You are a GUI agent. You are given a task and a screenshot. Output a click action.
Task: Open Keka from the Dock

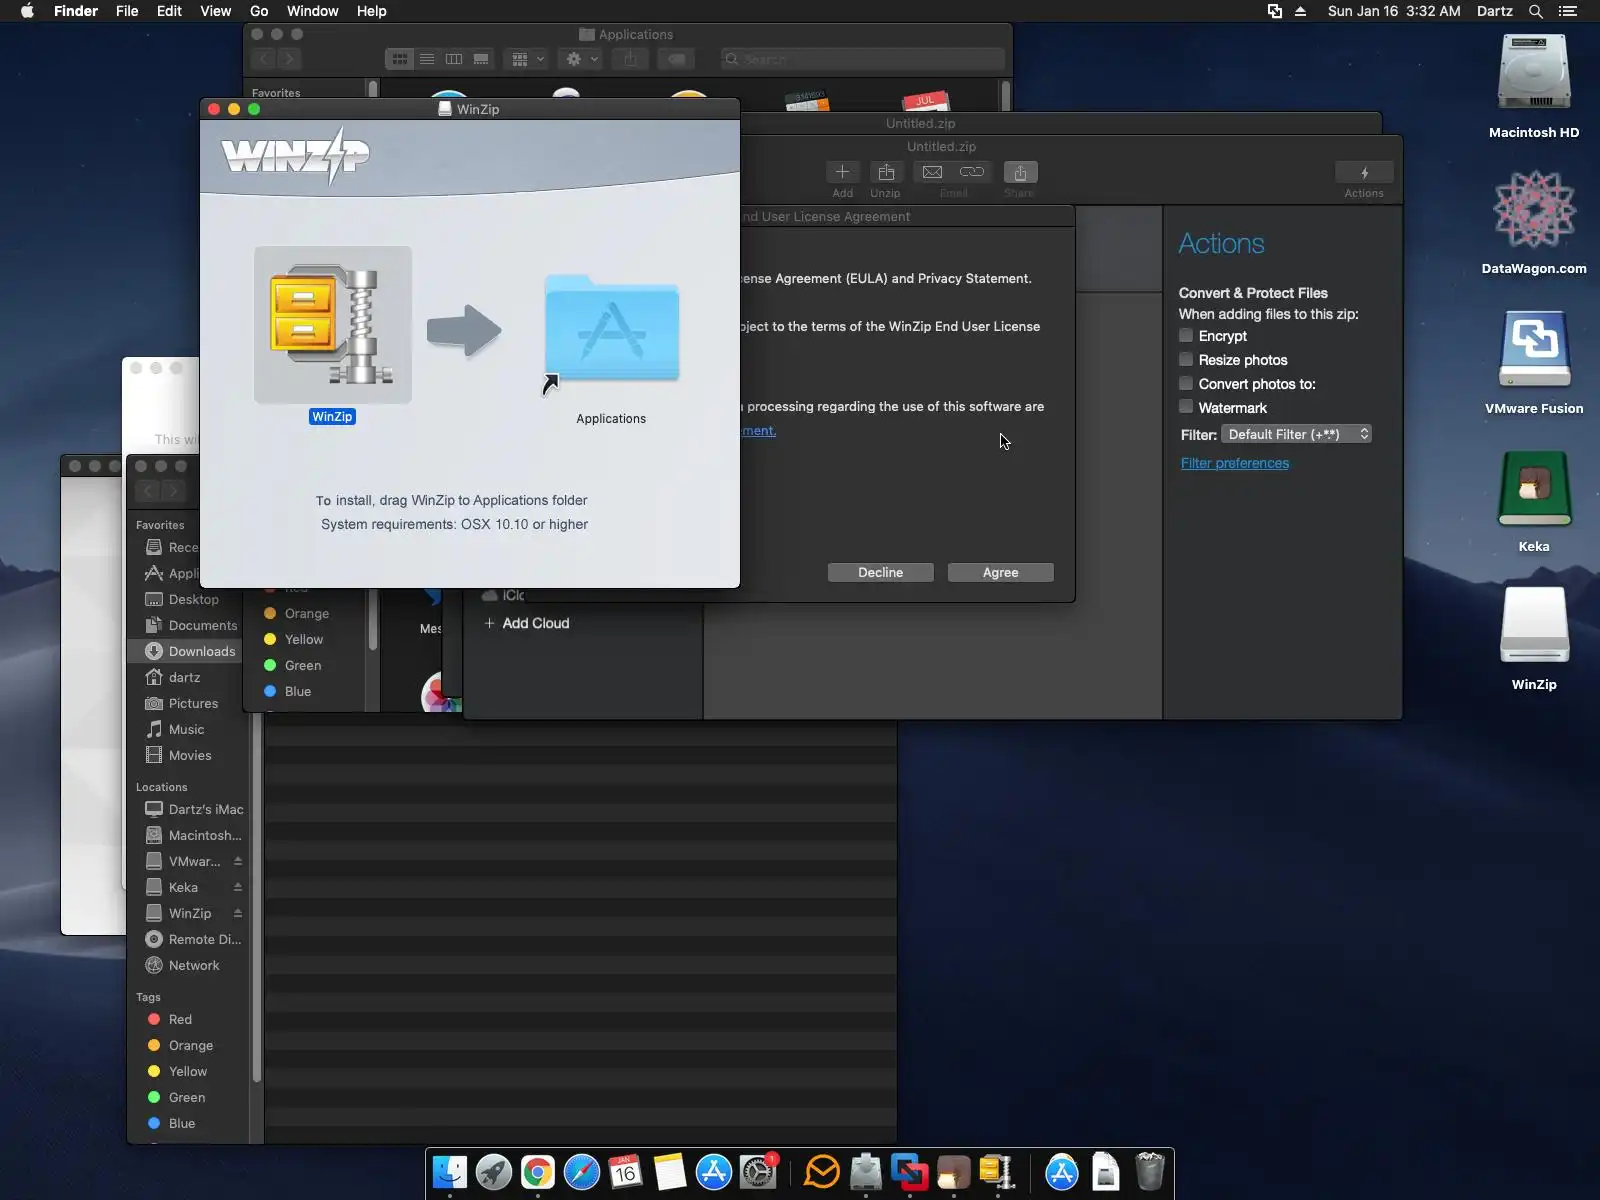click(954, 1172)
